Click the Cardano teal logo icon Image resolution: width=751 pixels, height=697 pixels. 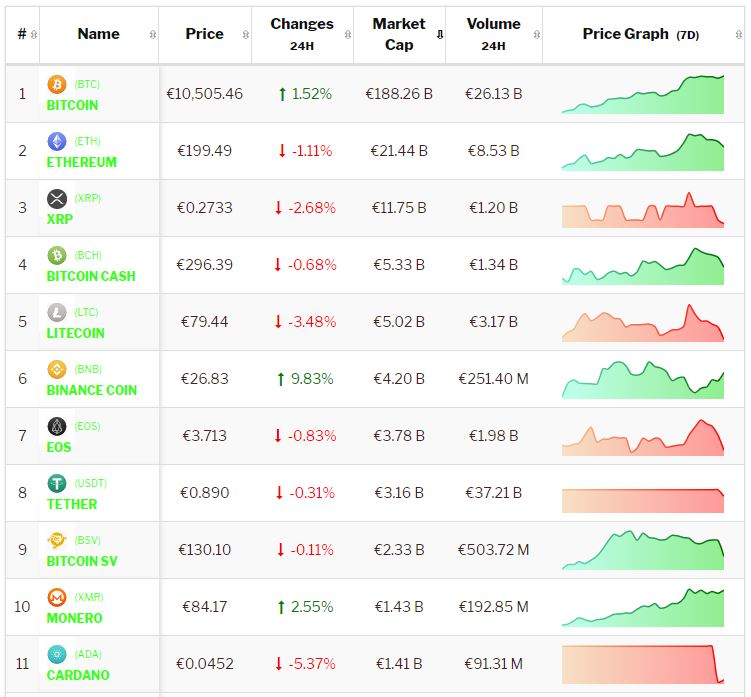pyautogui.click(x=57, y=655)
